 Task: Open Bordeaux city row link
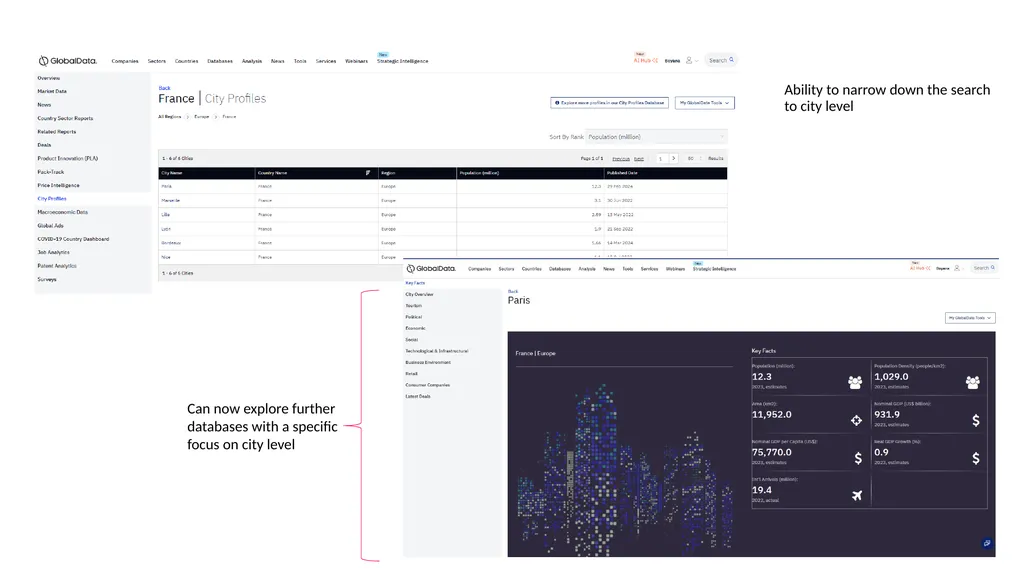(x=171, y=242)
